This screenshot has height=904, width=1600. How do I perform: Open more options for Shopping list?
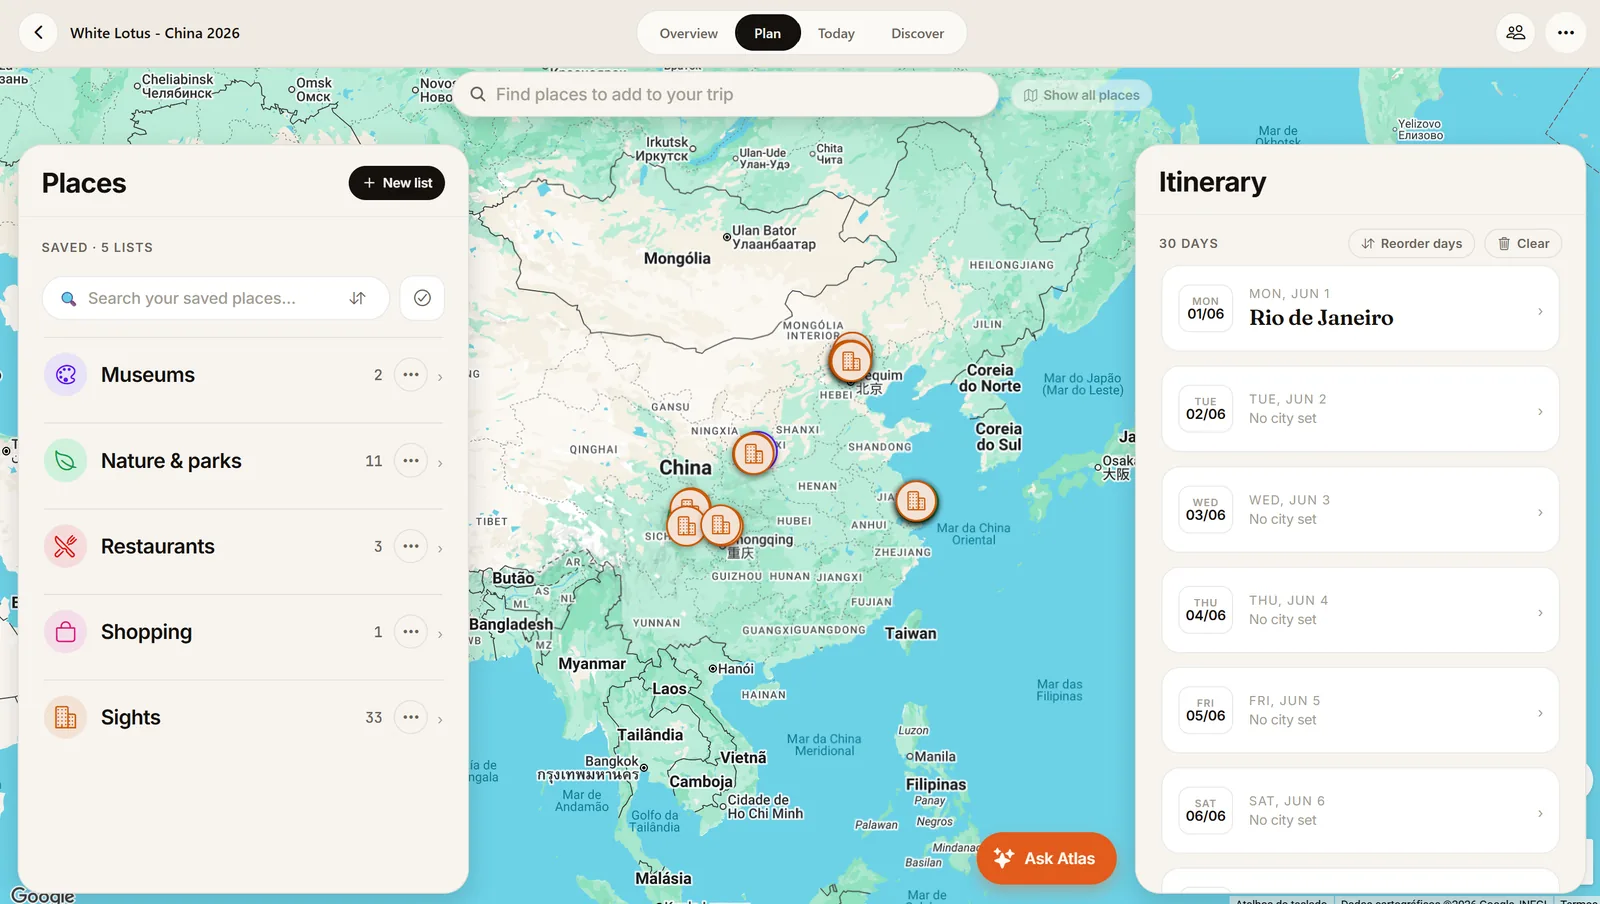tap(411, 632)
